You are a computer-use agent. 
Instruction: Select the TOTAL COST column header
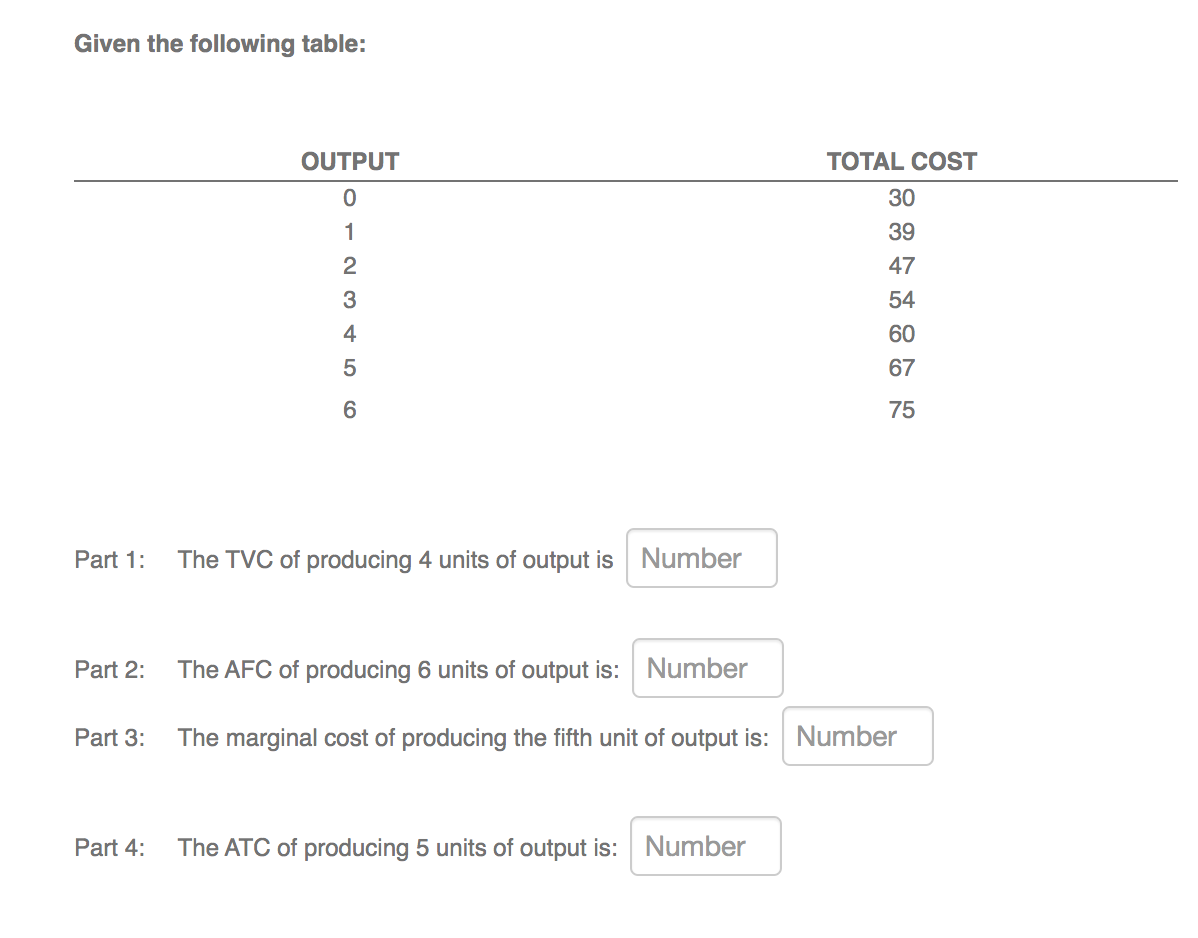pos(901,160)
